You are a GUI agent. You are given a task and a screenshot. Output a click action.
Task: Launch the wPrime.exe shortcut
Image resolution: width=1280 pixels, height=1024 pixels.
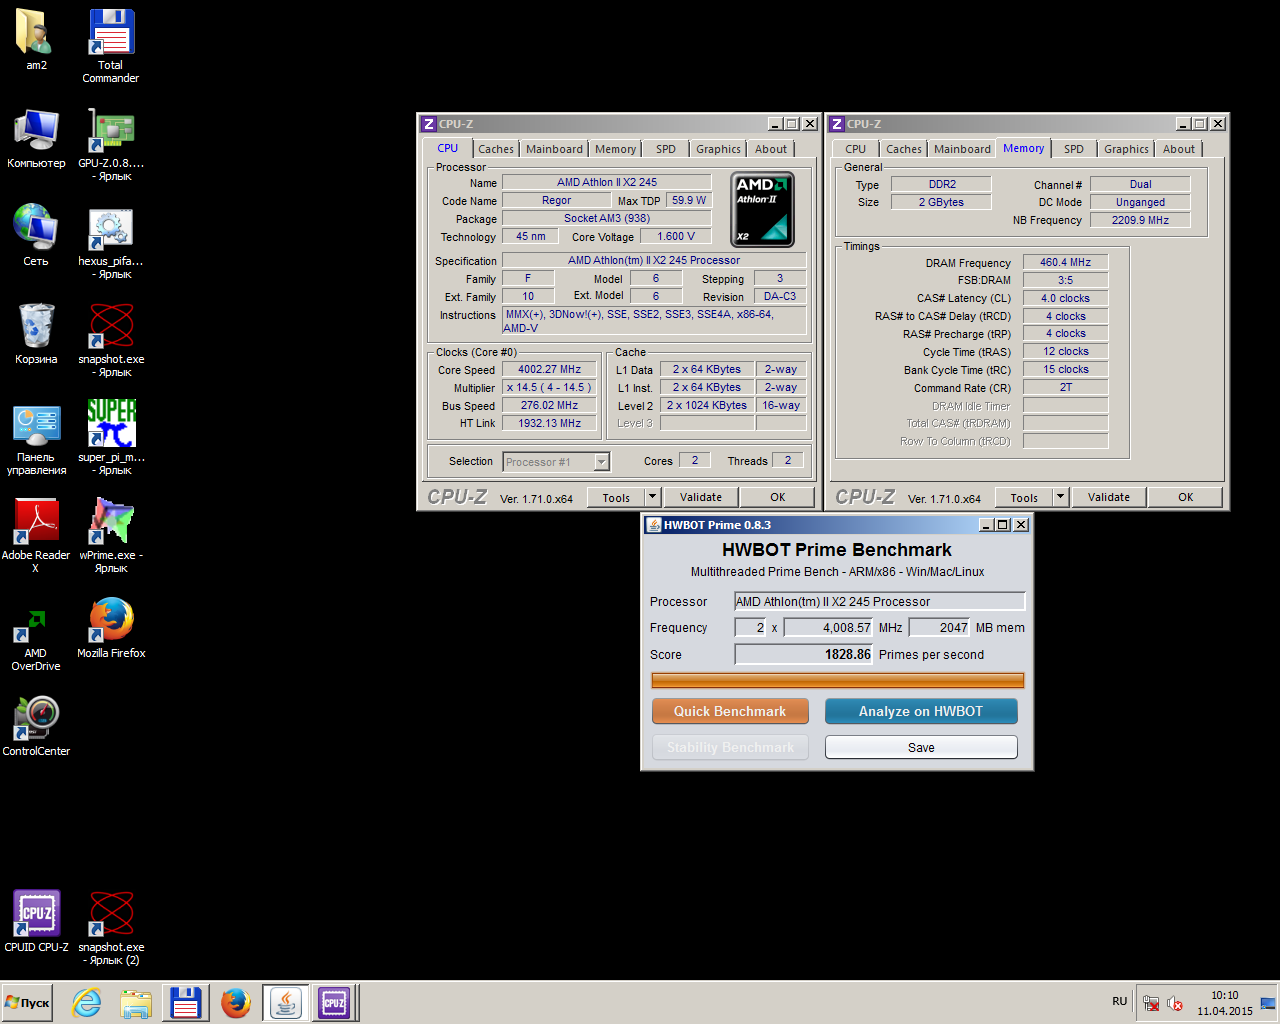click(x=111, y=536)
